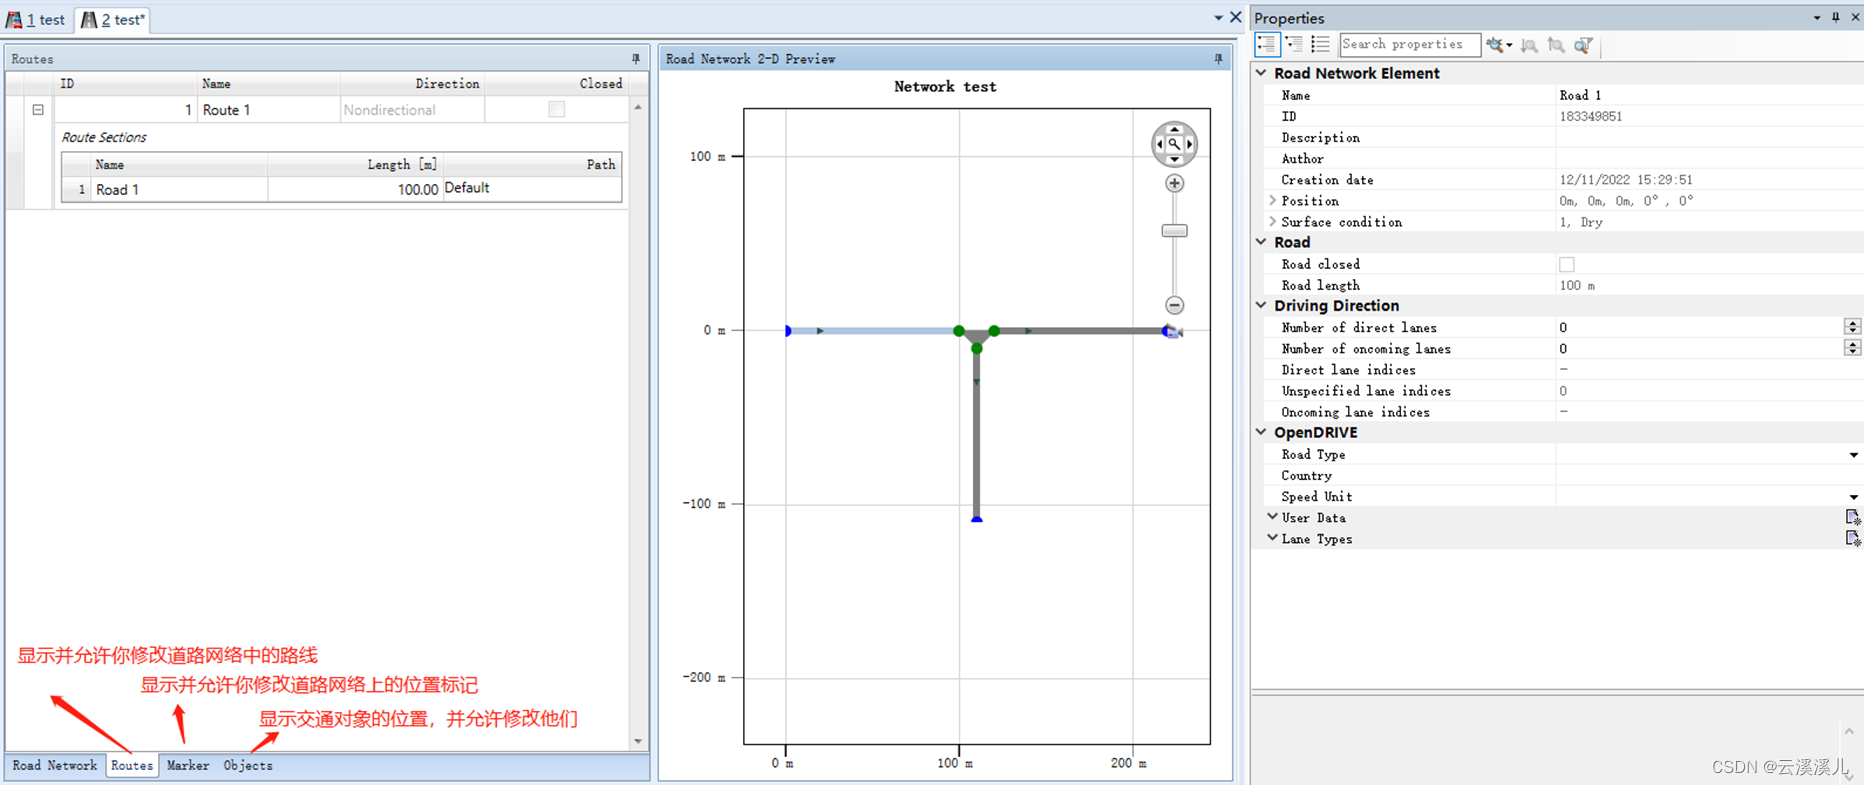Click the green junction node on left road

pos(959,331)
